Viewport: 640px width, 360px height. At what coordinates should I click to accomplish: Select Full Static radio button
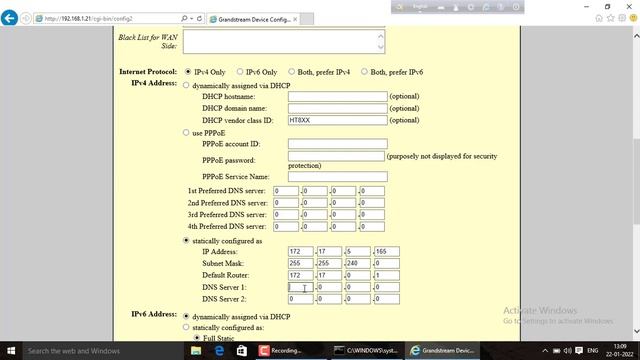(x=197, y=338)
